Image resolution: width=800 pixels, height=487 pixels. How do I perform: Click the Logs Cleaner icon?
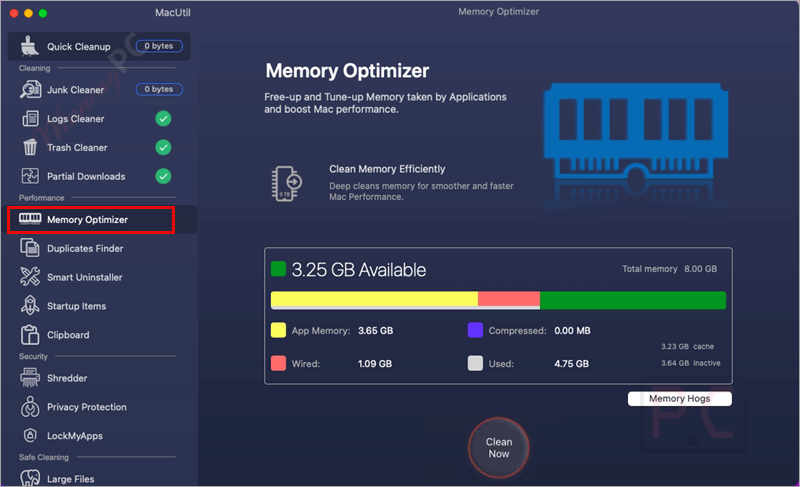pos(30,119)
